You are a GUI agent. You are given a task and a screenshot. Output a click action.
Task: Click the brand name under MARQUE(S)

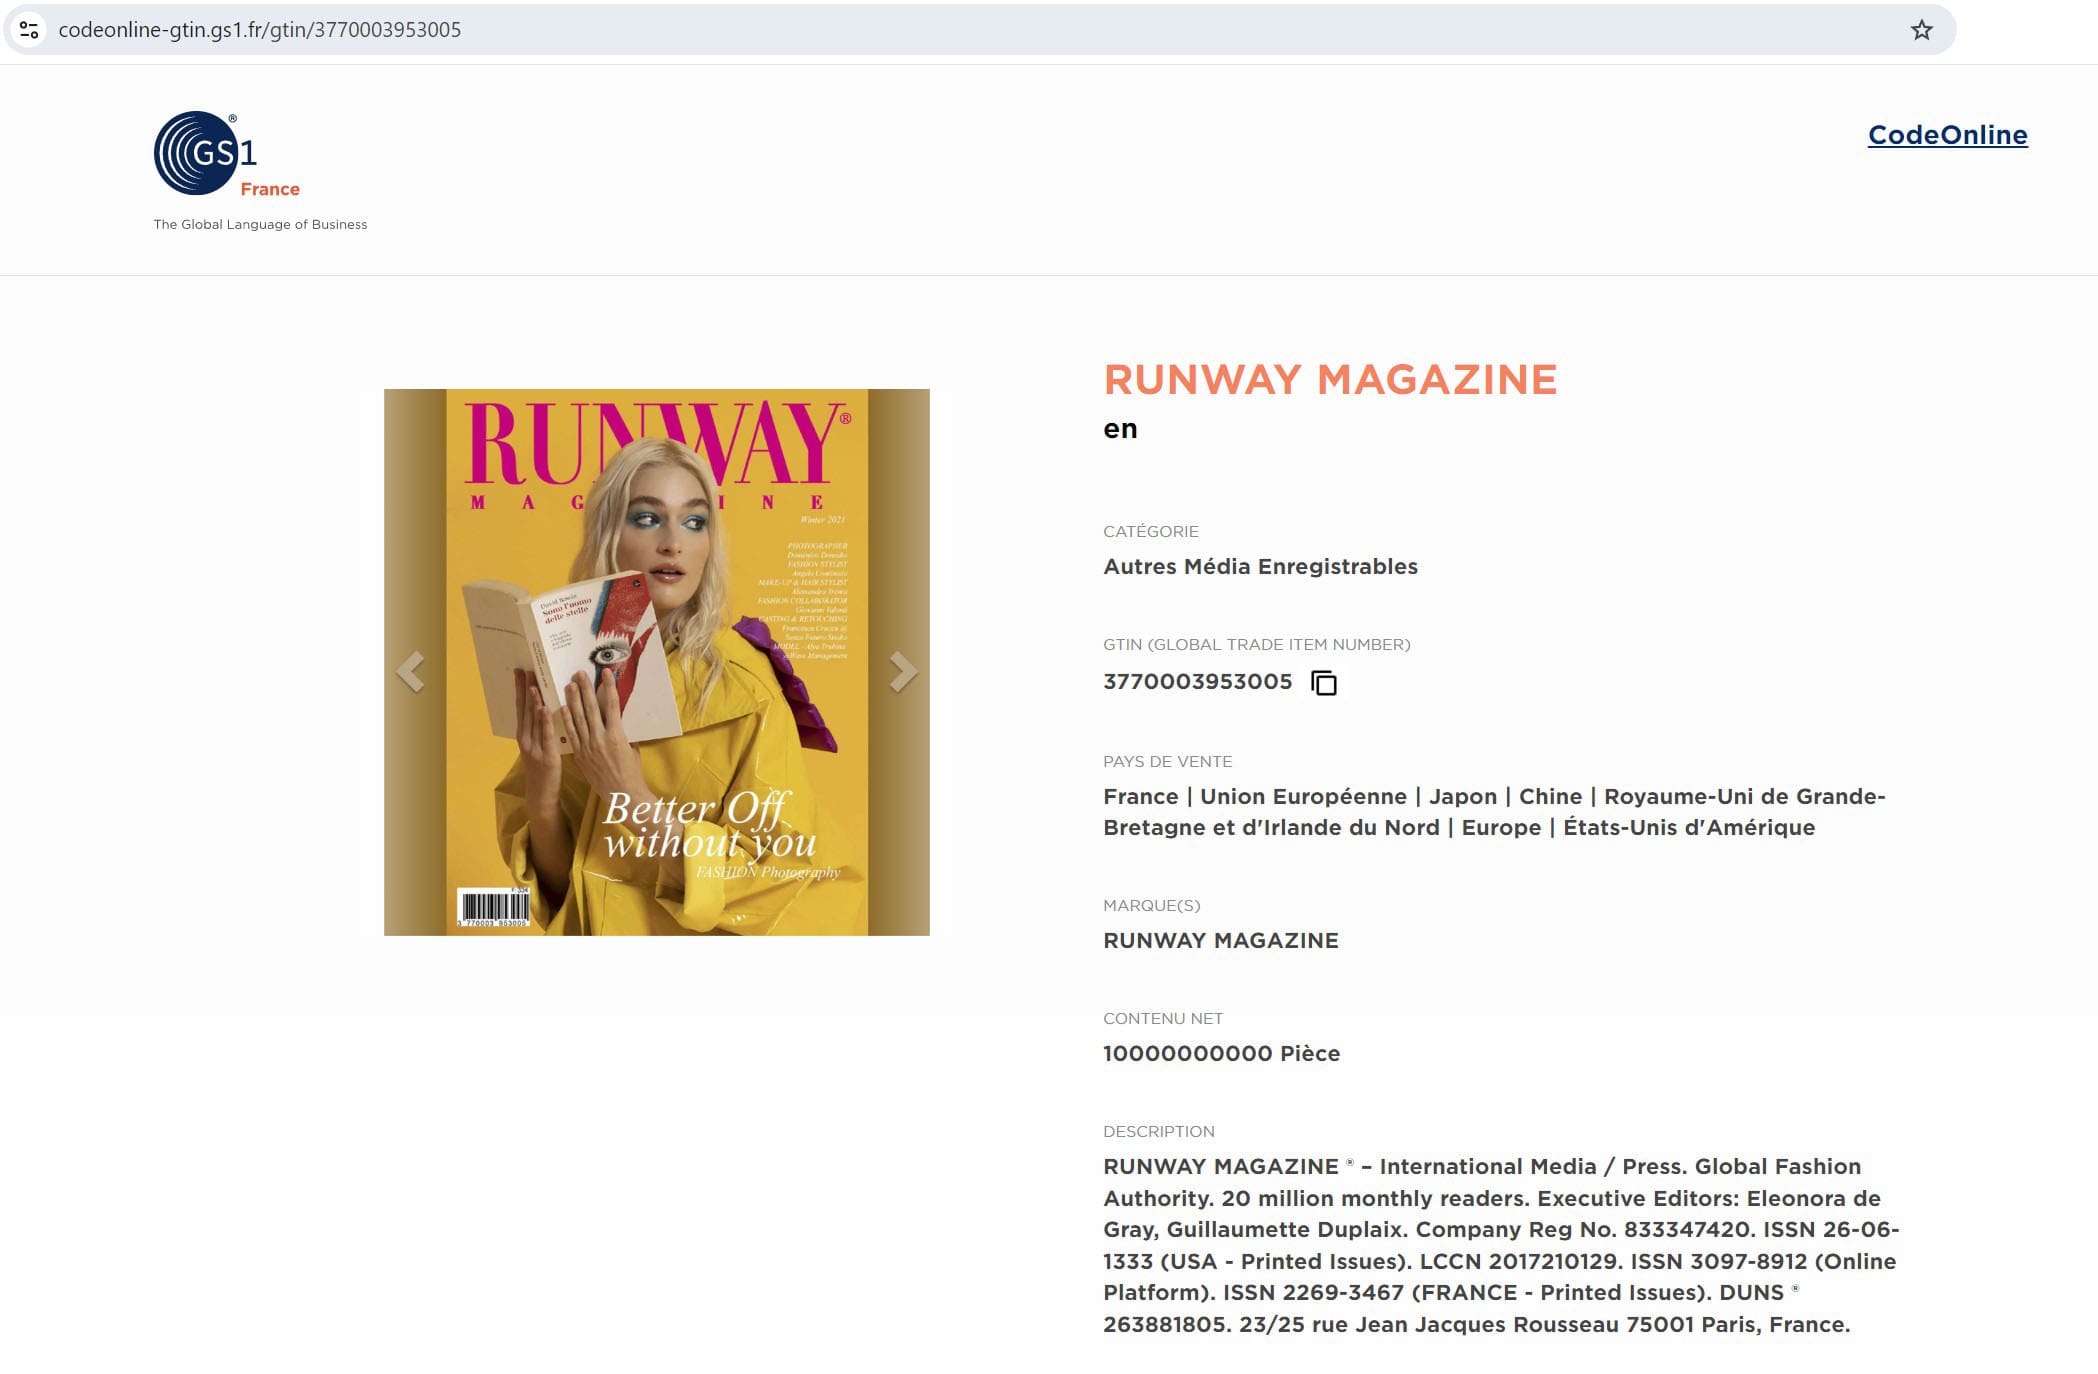point(1220,940)
